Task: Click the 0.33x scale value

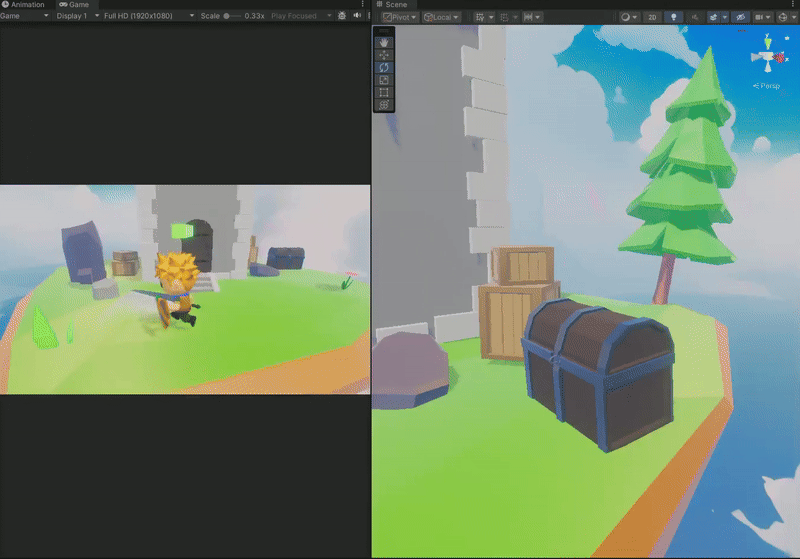Action: coord(254,16)
